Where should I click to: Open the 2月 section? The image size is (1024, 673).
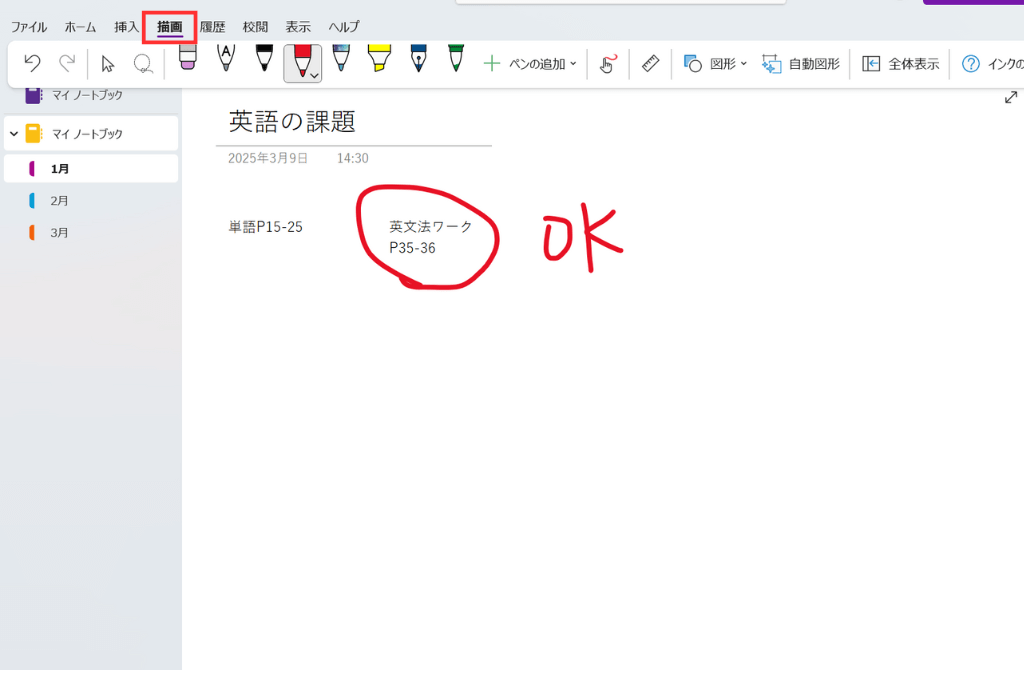[60, 201]
